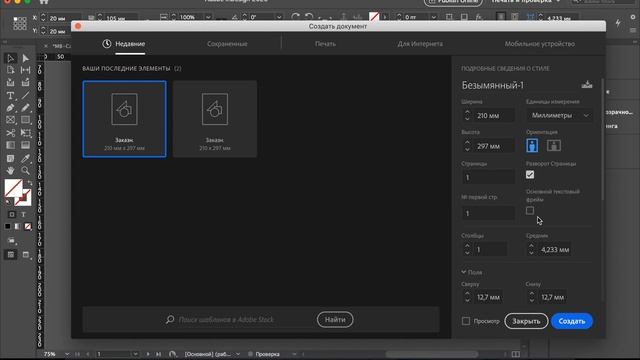Tick the Просмотр checkbox
The height and width of the screenshot is (360, 640).
tap(466, 321)
